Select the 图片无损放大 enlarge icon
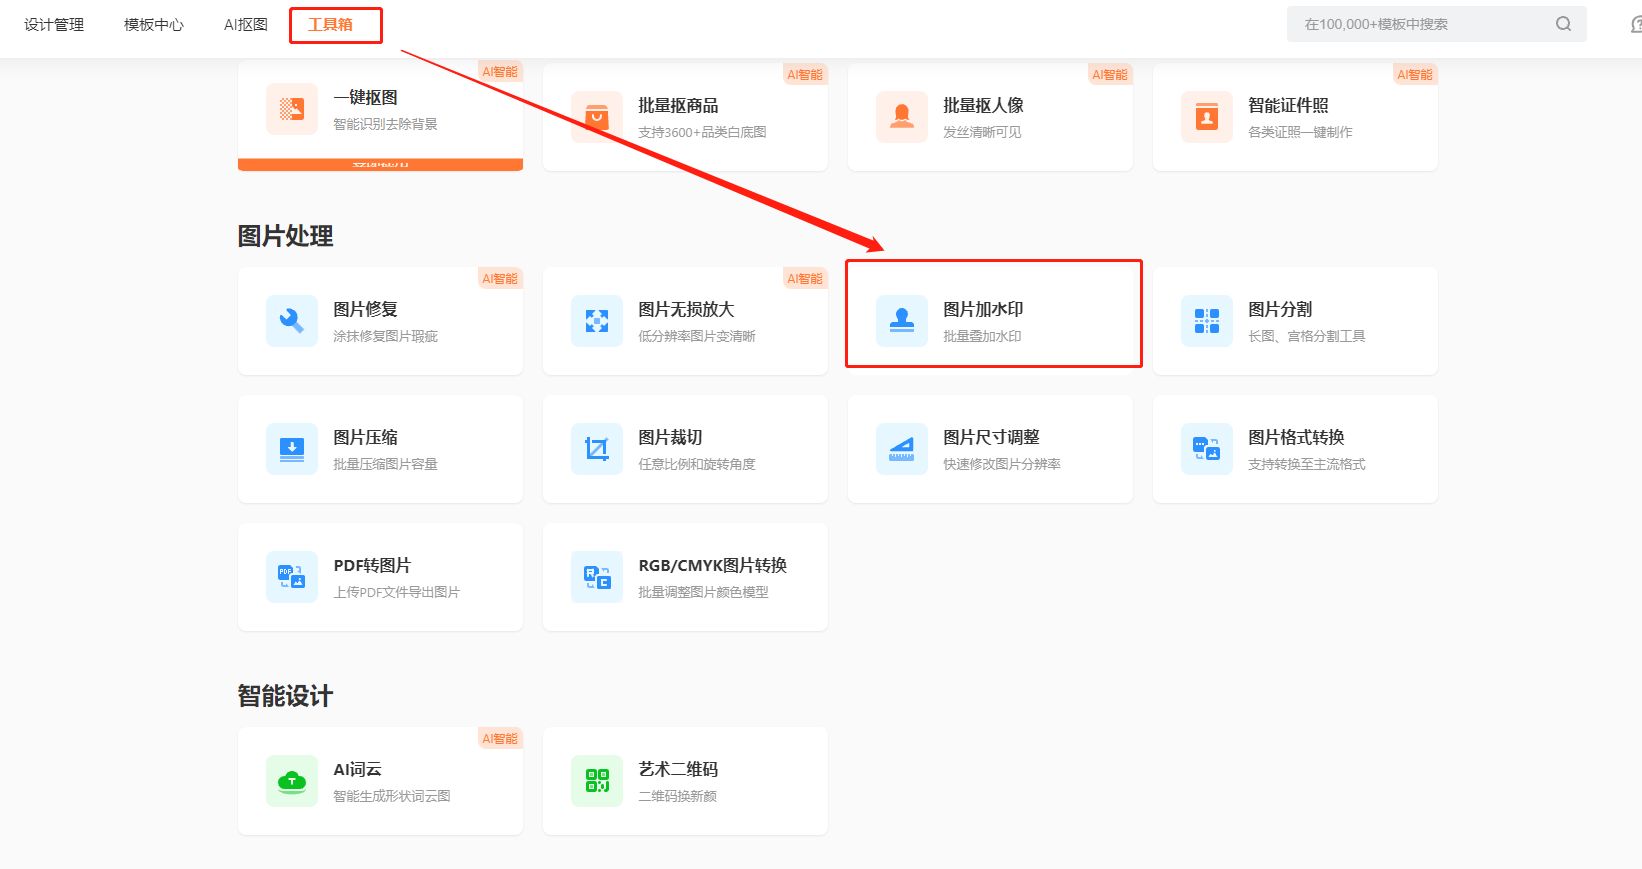 (596, 321)
